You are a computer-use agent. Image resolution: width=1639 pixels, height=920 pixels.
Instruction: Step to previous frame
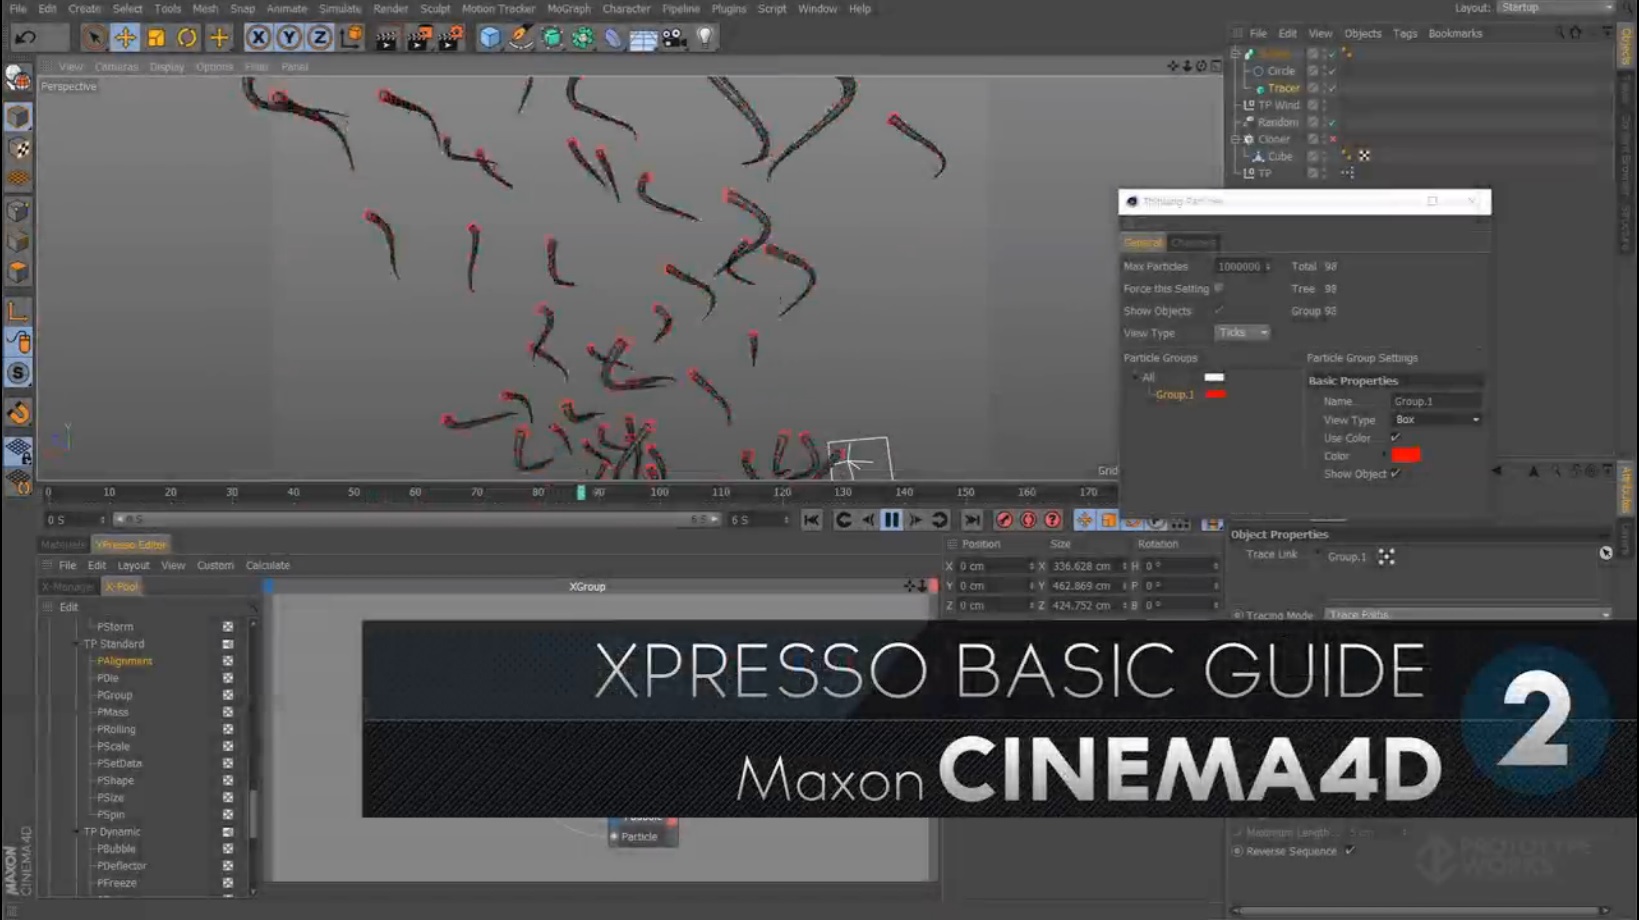pyautogui.click(x=867, y=520)
